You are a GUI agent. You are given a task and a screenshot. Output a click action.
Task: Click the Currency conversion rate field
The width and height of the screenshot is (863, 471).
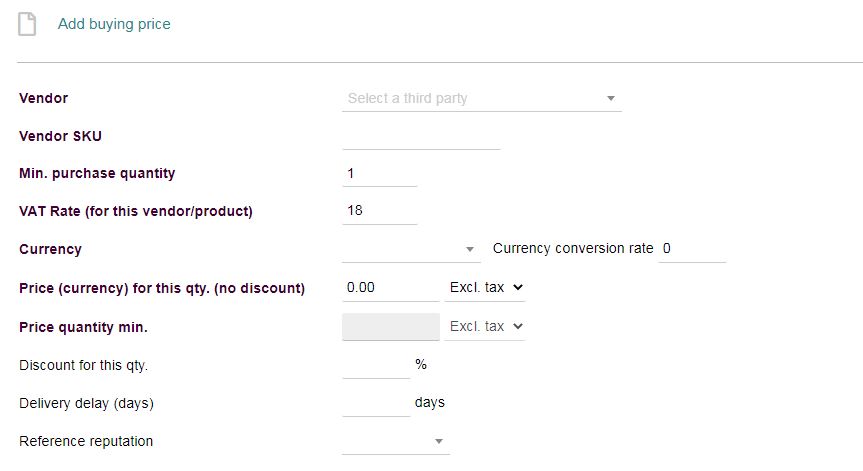click(692, 249)
